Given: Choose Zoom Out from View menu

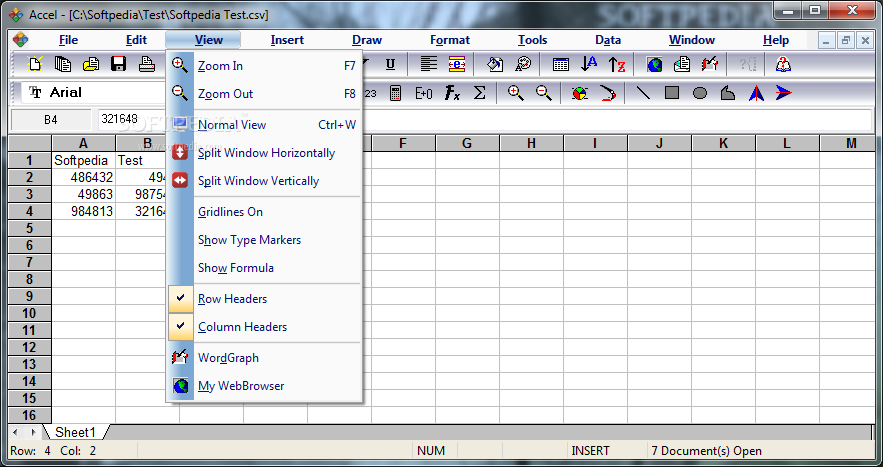Looking at the screenshot, I should pyautogui.click(x=264, y=94).
